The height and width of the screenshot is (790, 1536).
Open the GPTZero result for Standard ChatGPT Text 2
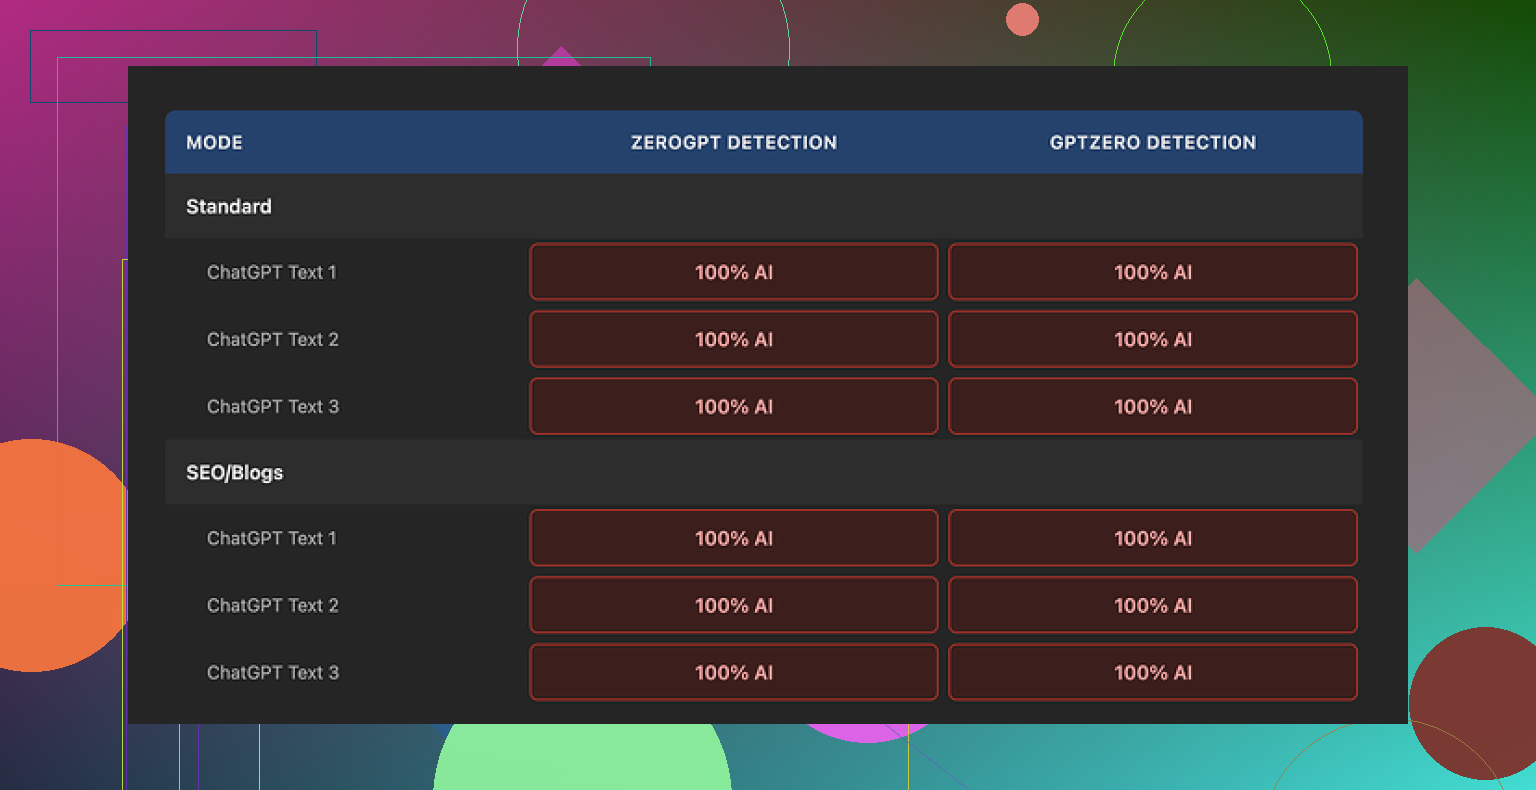(x=1152, y=339)
